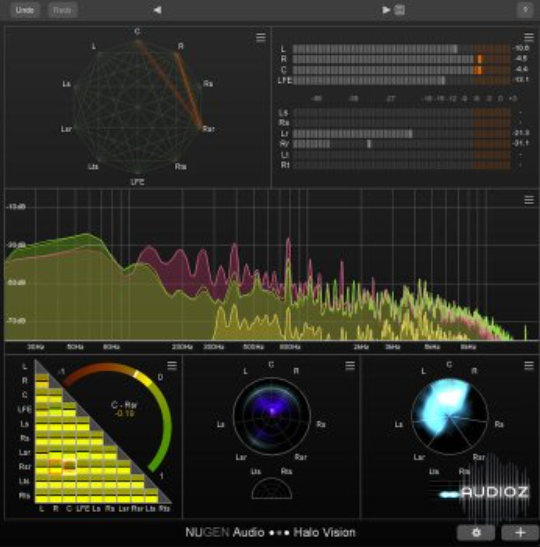The width and height of the screenshot is (540, 547).
Task: Click the R channel level meter bar
Action: tap(402, 59)
